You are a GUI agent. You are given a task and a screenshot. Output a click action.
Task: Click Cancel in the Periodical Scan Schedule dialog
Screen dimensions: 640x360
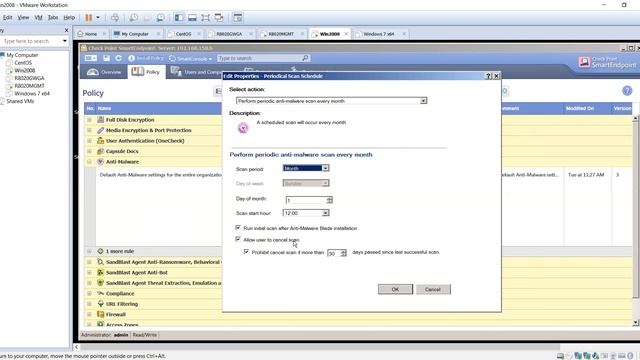click(433, 289)
